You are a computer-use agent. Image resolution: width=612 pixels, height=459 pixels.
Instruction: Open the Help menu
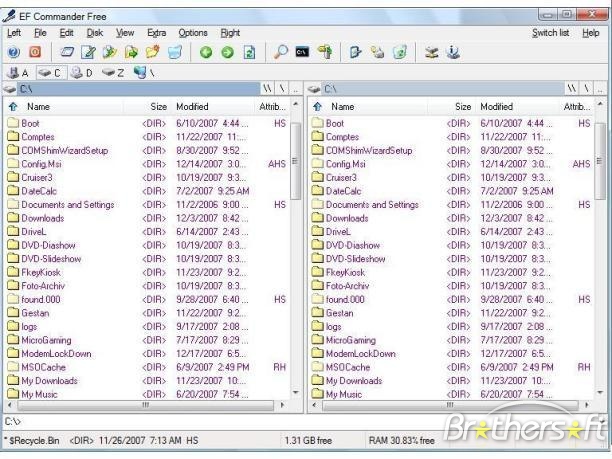click(x=591, y=33)
